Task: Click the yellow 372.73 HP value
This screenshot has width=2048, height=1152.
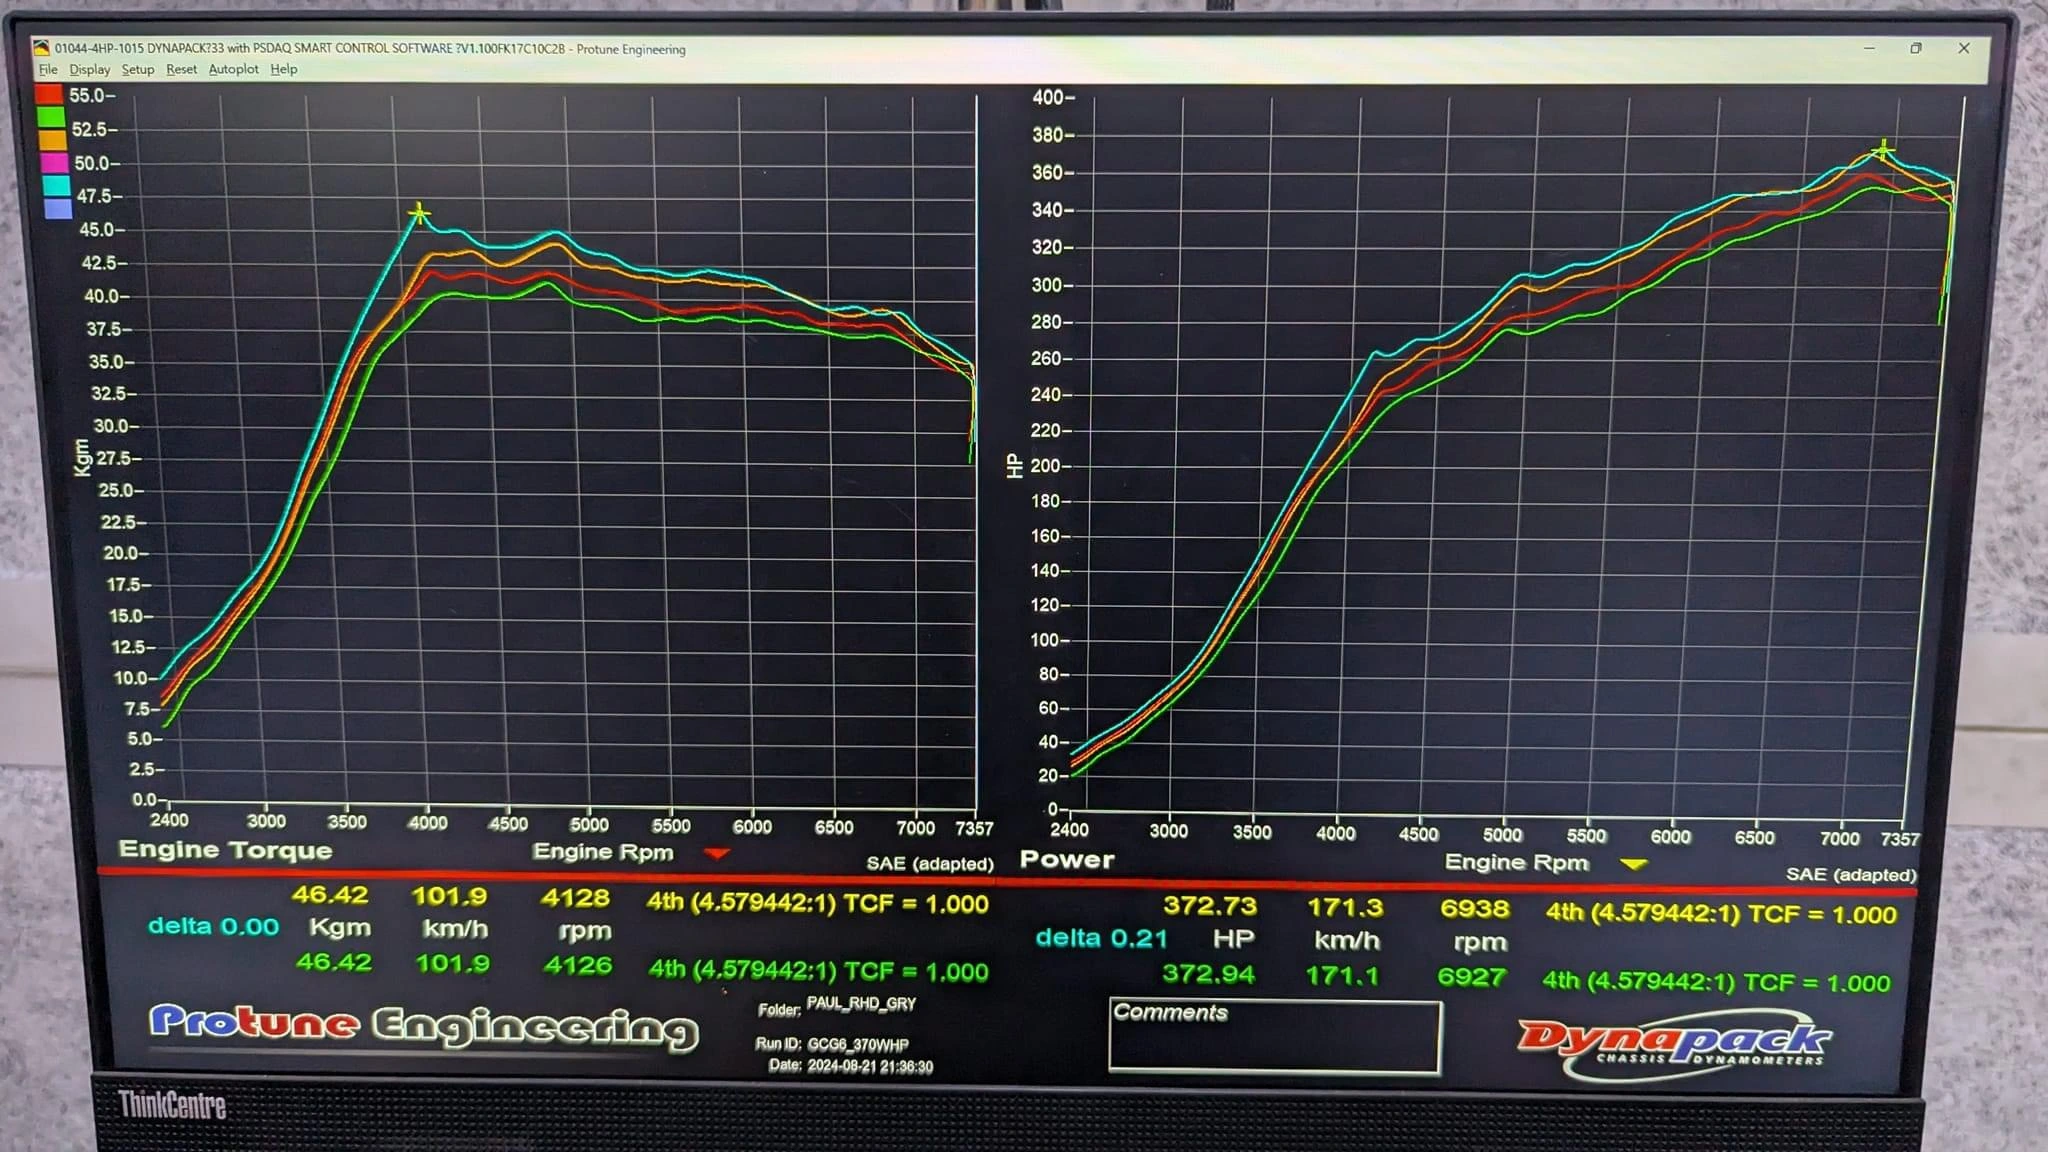Action: click(1210, 906)
